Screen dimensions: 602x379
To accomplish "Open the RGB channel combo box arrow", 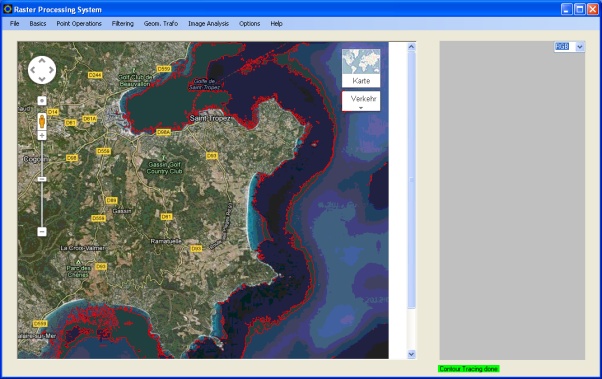I will point(580,47).
